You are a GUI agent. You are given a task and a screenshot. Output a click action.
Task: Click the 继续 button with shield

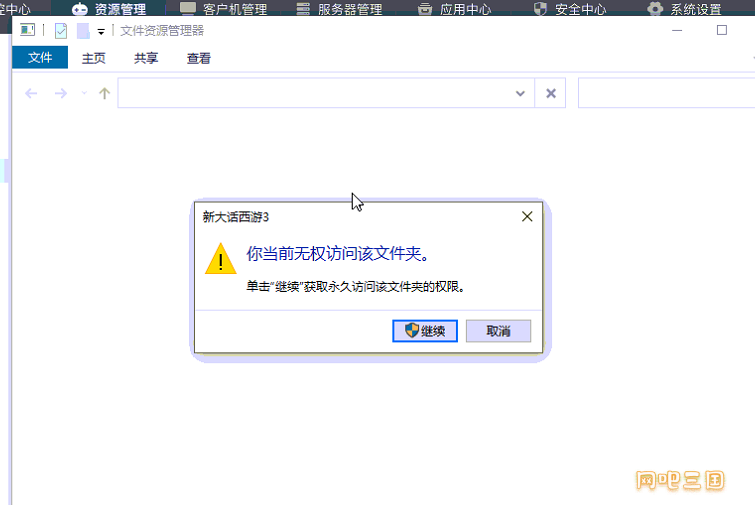pos(425,331)
